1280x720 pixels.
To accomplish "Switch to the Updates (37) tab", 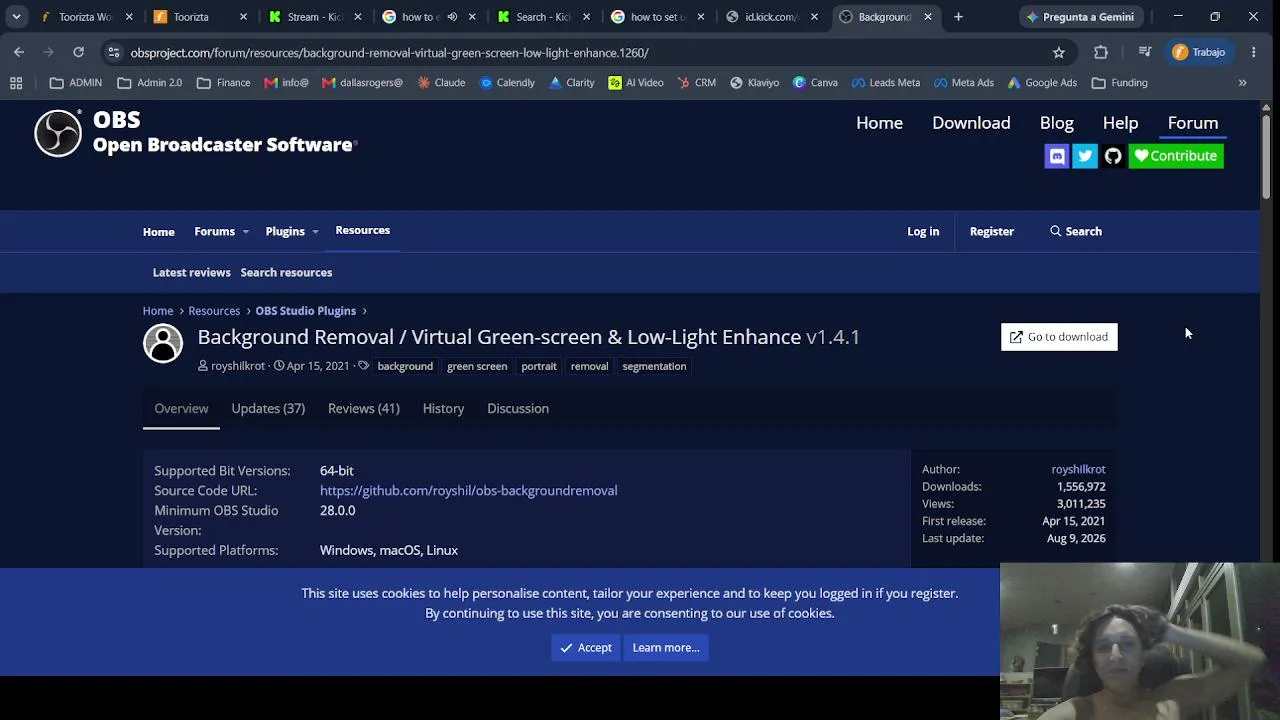I will [x=268, y=408].
